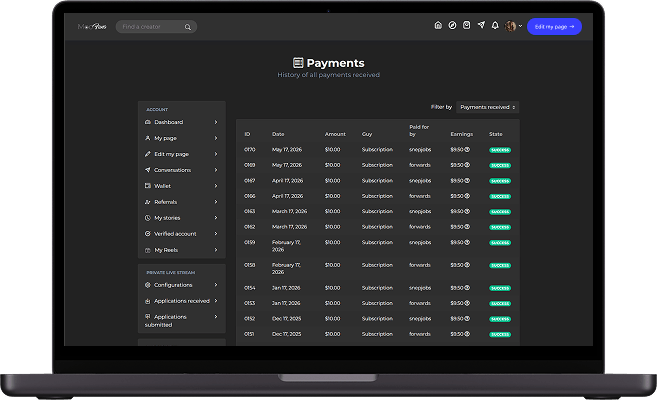This screenshot has height=401, width=657.
Task: Click the date March 17, 2026 in forwards row
Action: pyautogui.click(x=289, y=227)
